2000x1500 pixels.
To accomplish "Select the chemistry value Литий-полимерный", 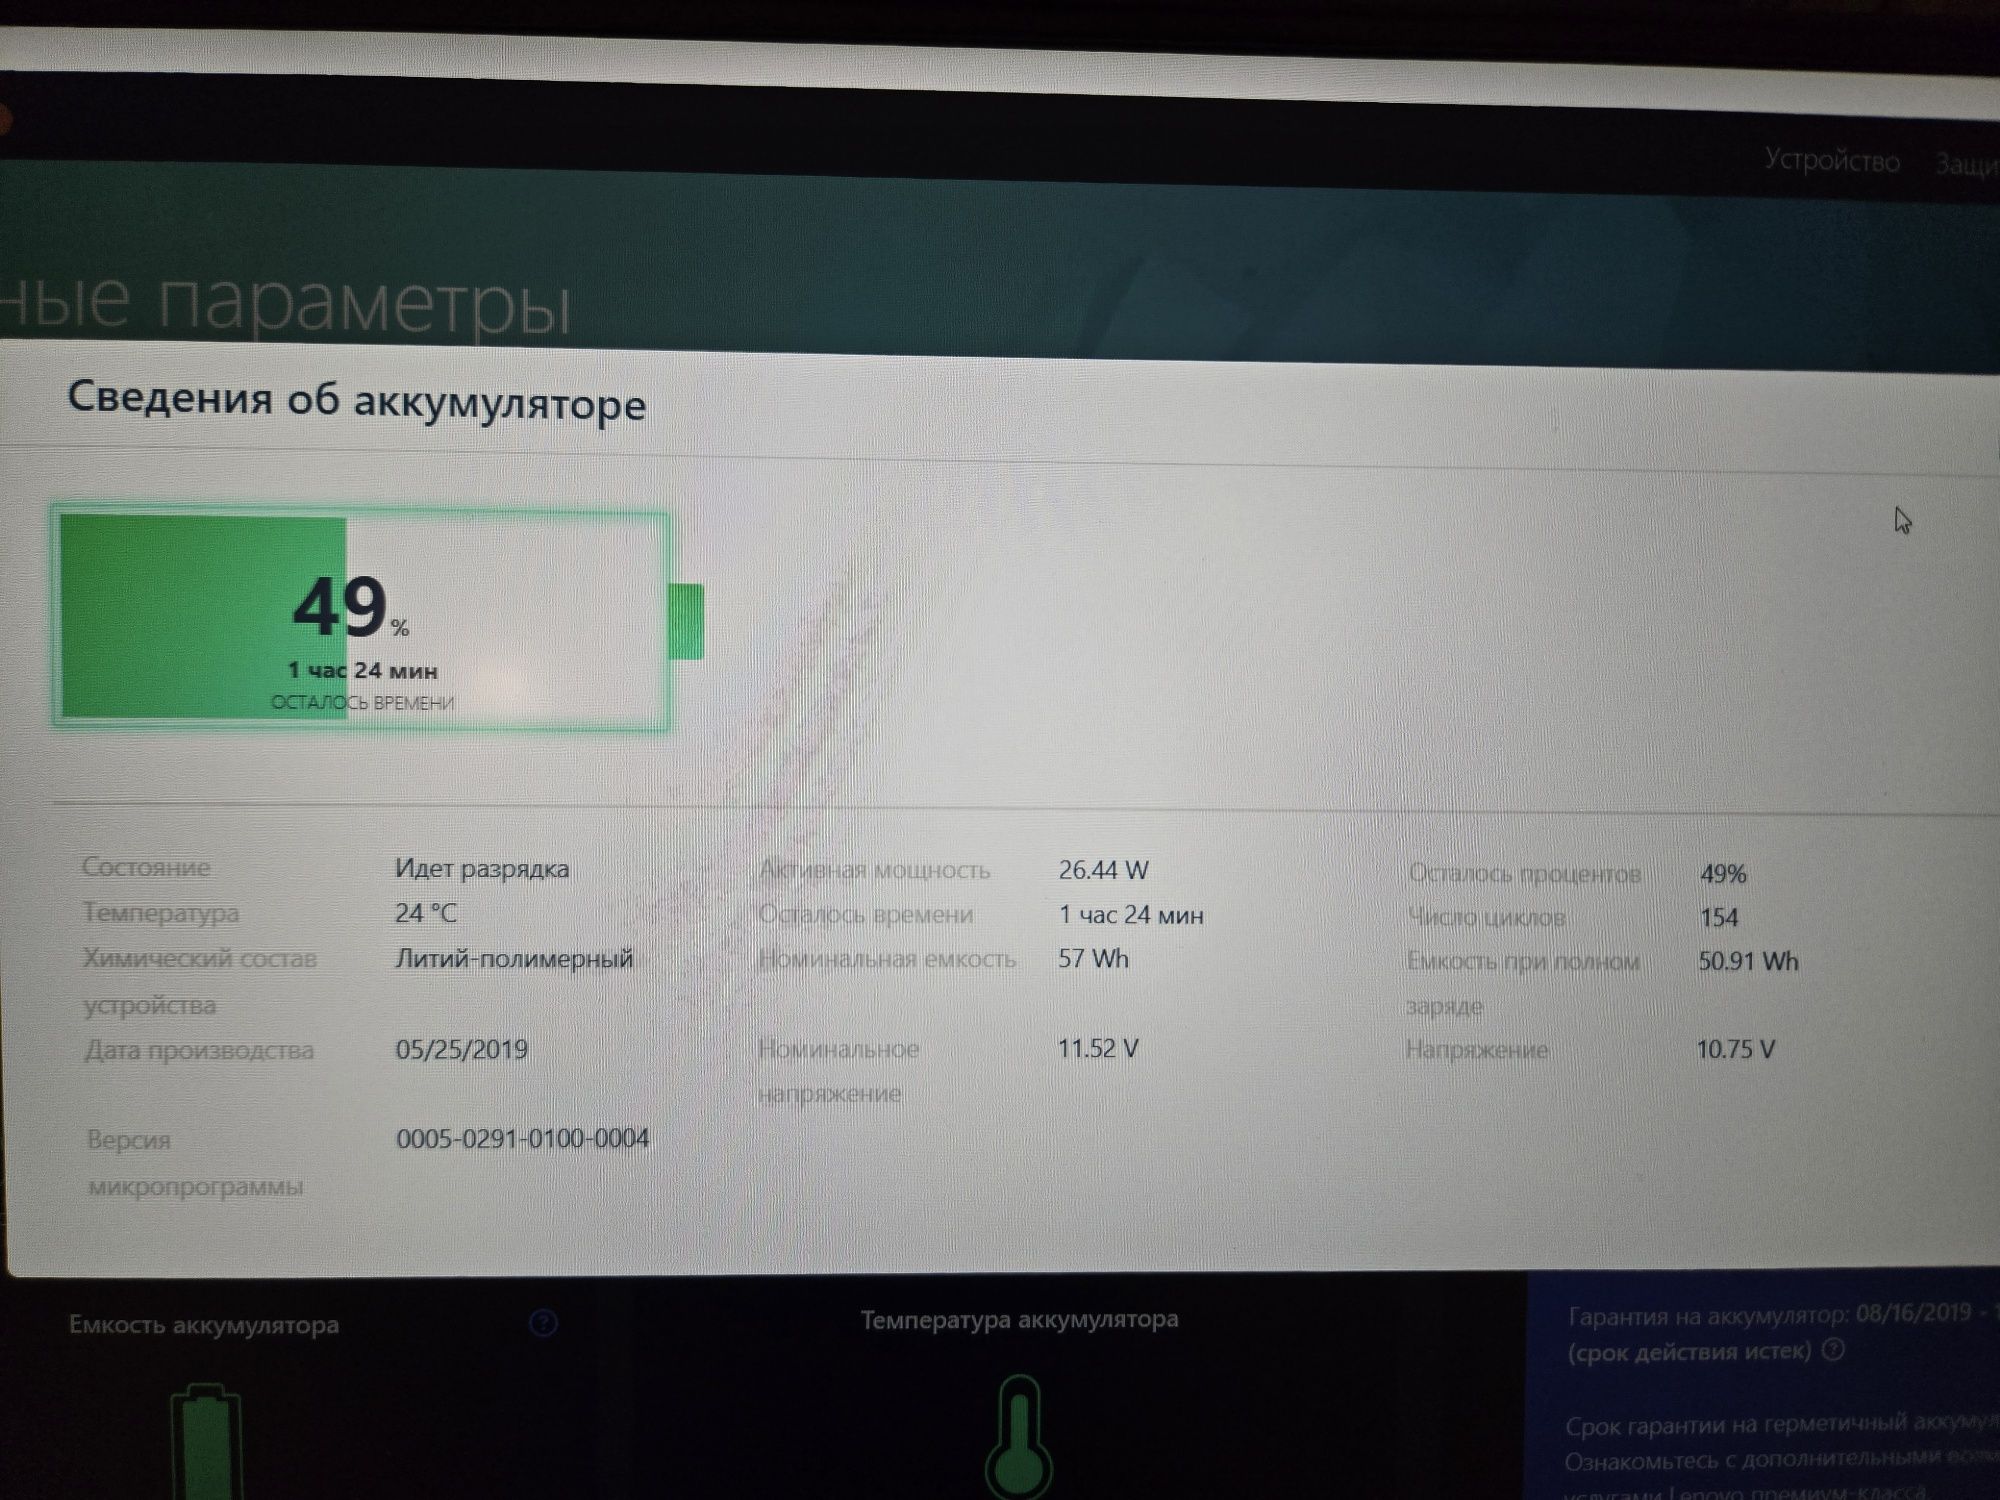I will [x=514, y=958].
